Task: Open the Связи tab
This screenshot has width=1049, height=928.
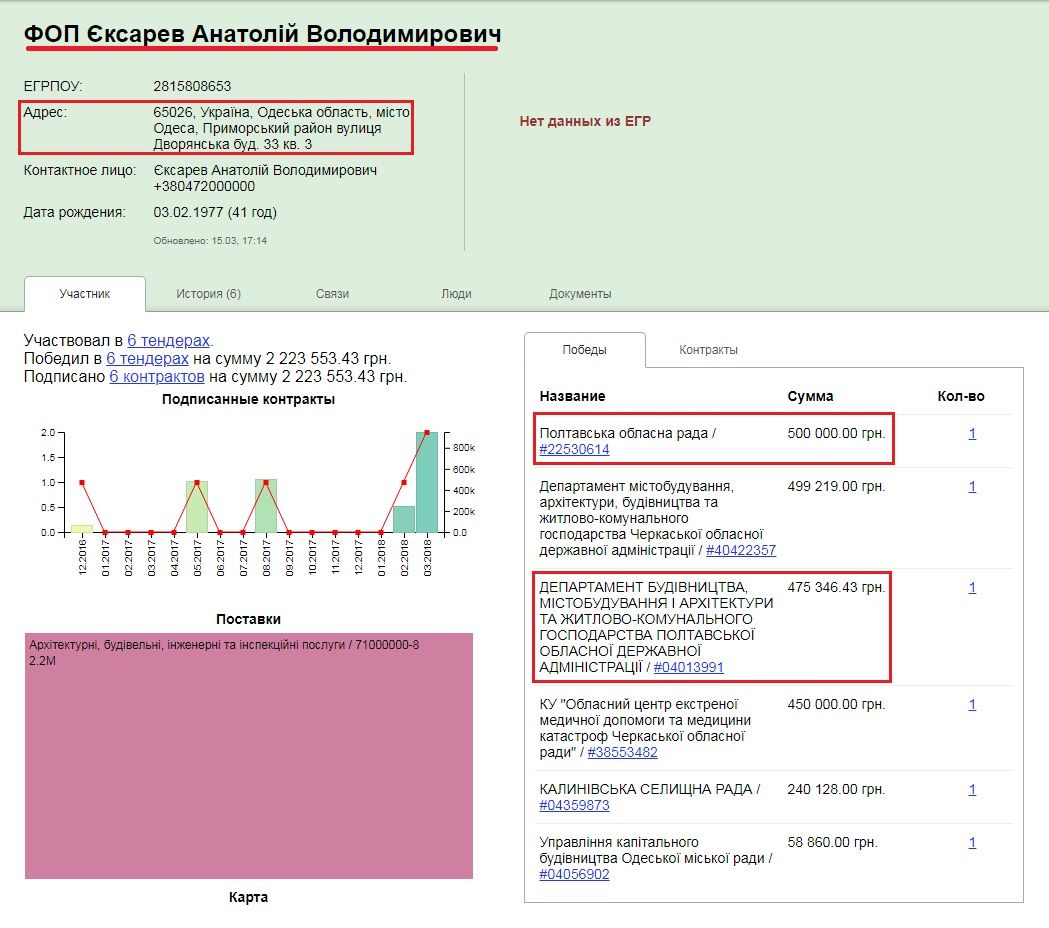Action: coord(332,294)
